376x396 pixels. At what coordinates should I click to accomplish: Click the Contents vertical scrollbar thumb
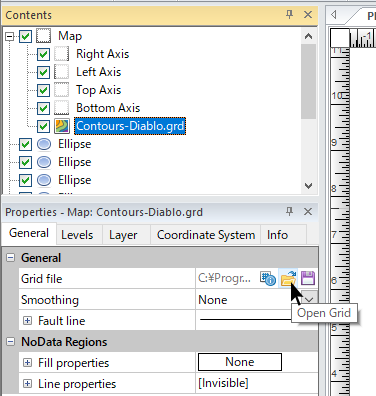(x=308, y=81)
